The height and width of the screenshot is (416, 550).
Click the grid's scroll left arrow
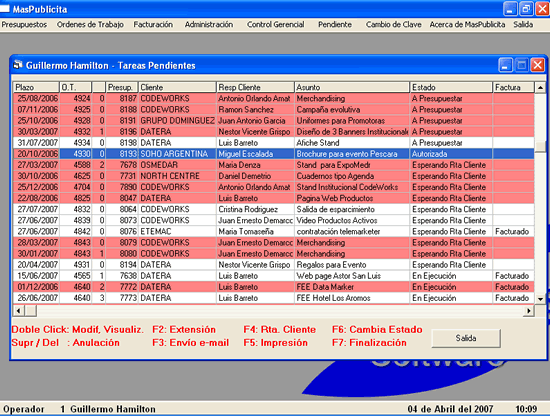[18, 310]
